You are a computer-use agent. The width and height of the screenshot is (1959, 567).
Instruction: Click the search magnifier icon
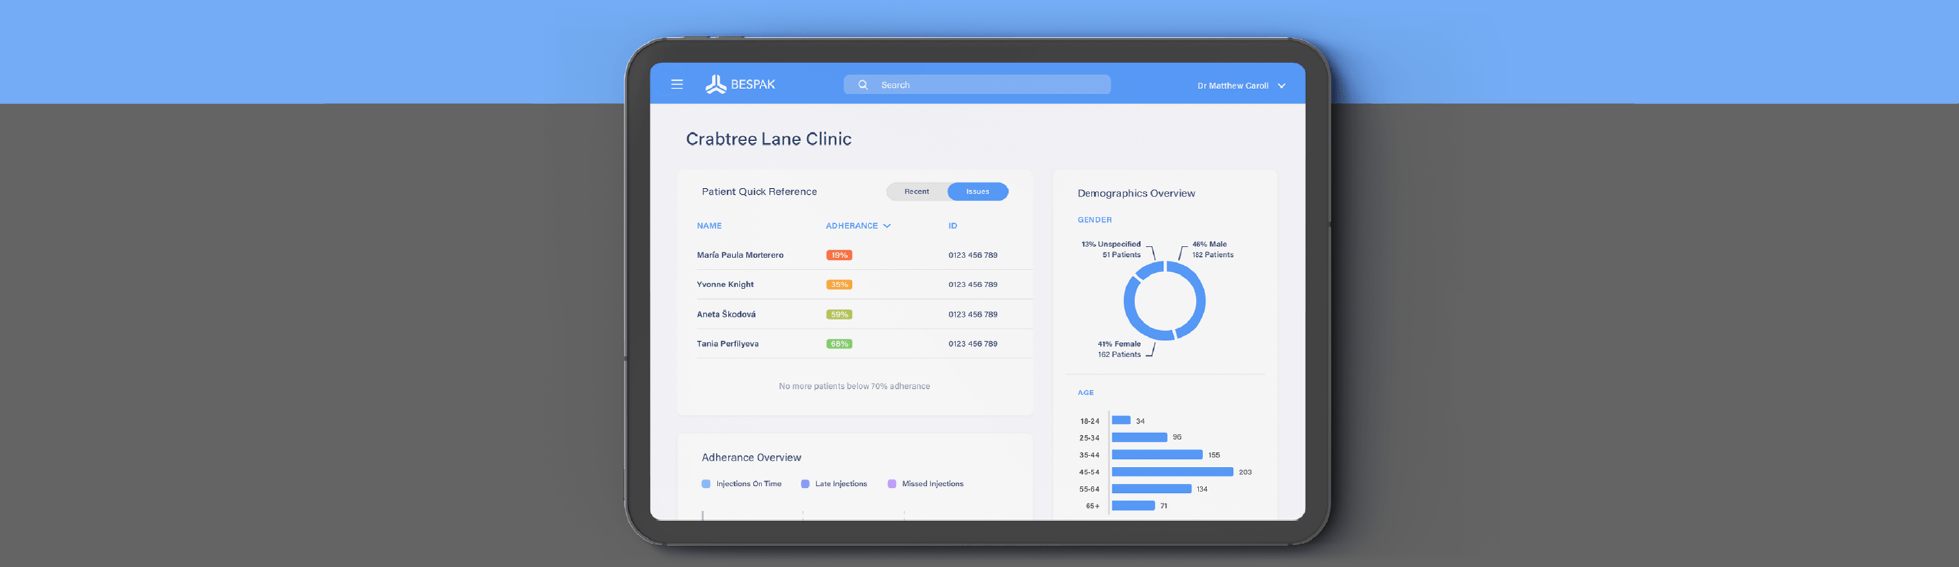pos(863,85)
